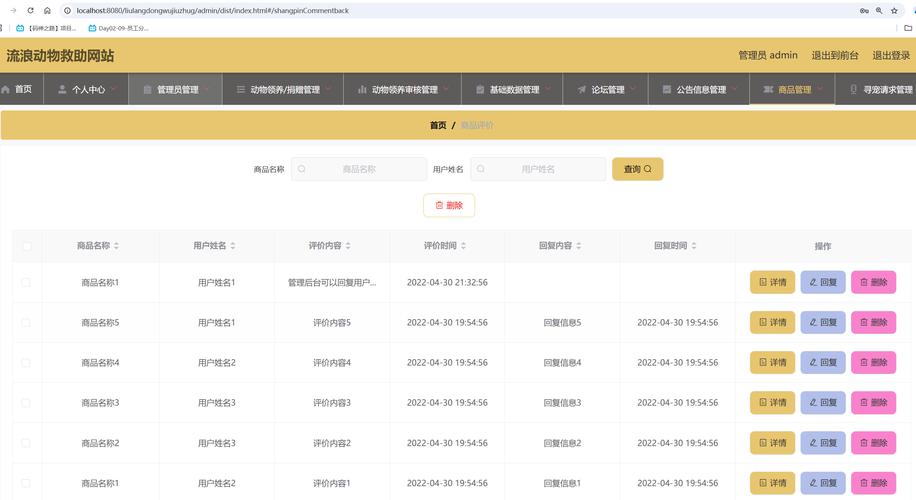Click sort arrows on 商品名称 column header
The width and height of the screenshot is (916, 500).
coord(116,246)
